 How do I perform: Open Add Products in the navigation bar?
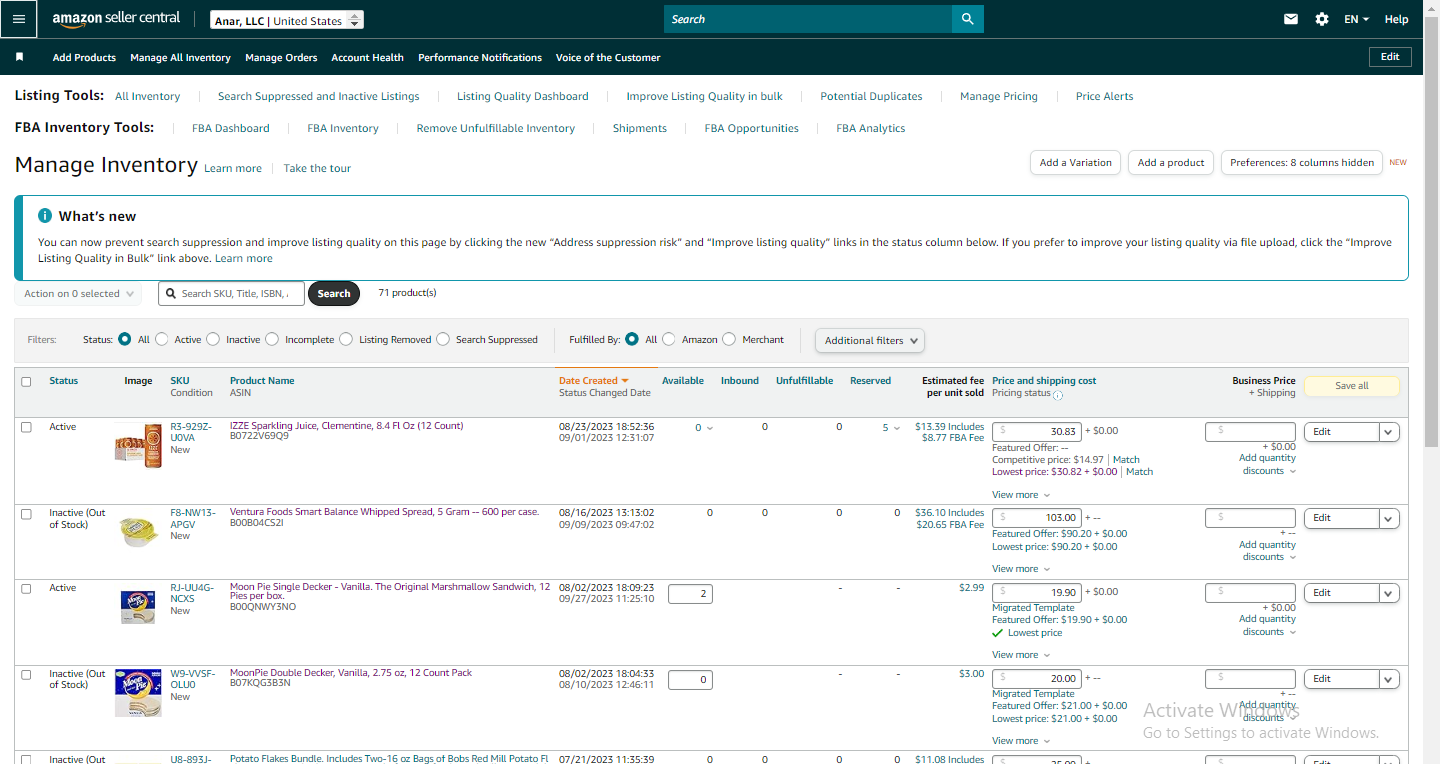84,58
